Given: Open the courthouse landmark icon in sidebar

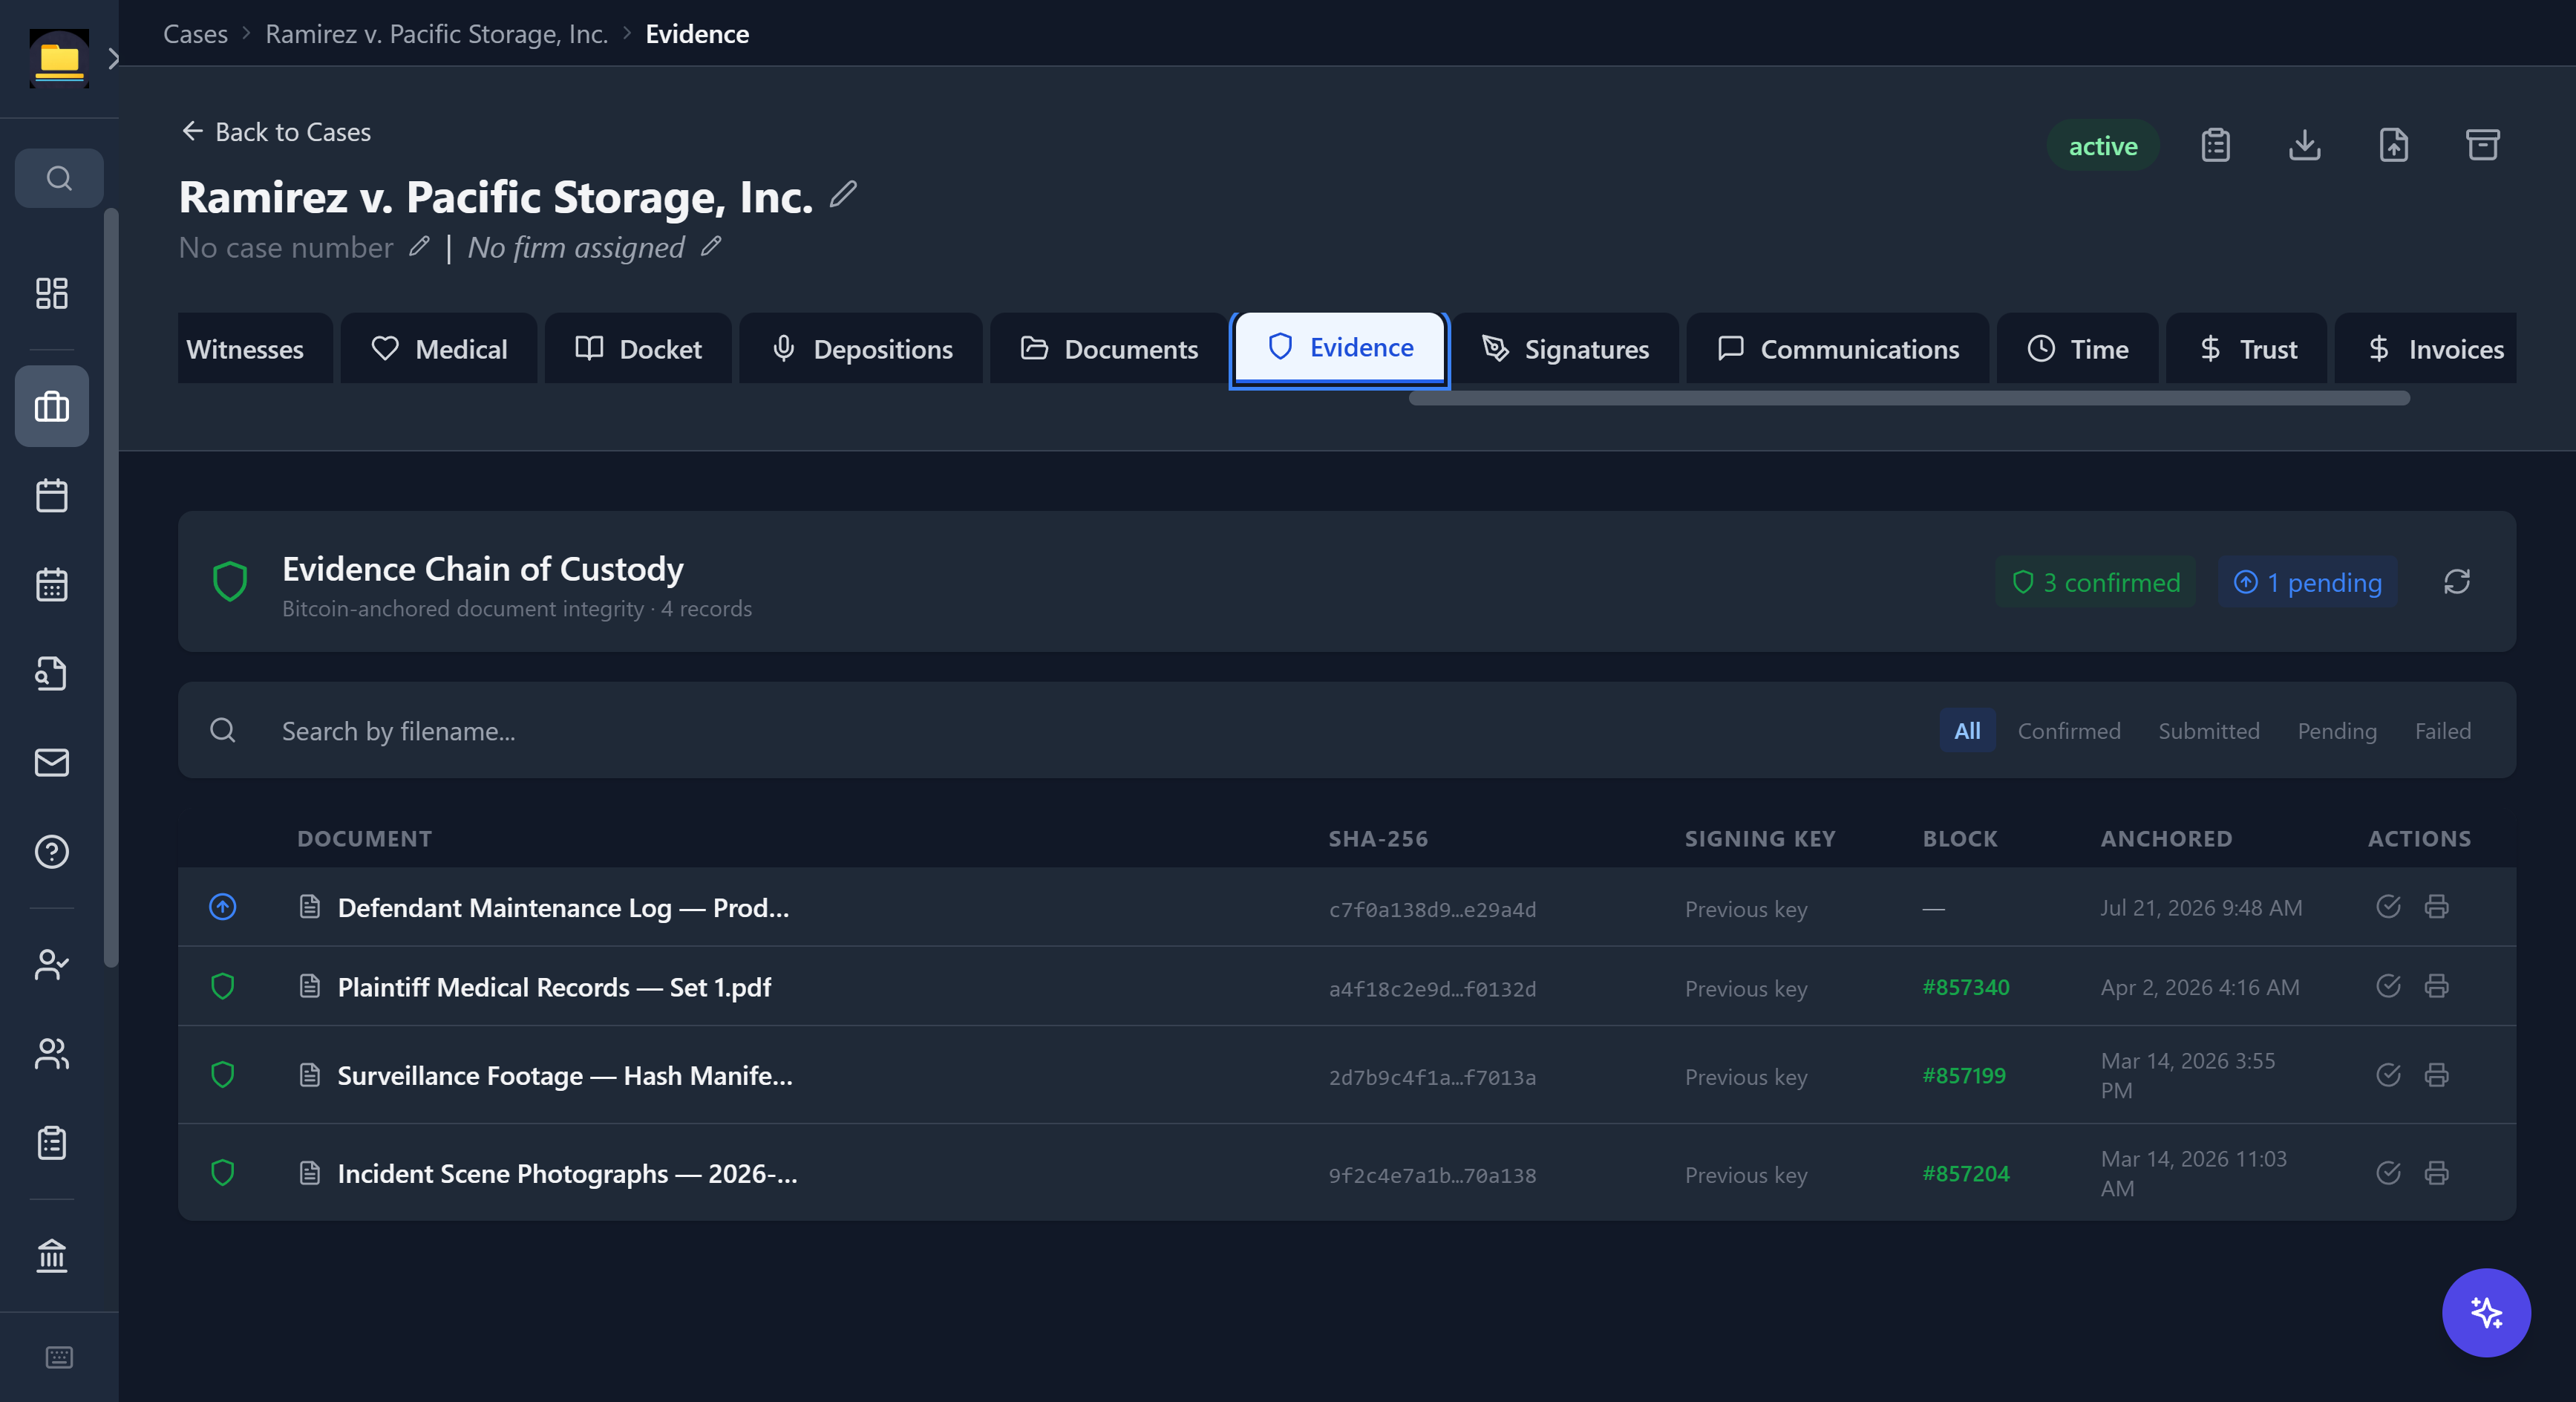Looking at the screenshot, I should pyautogui.click(x=52, y=1255).
